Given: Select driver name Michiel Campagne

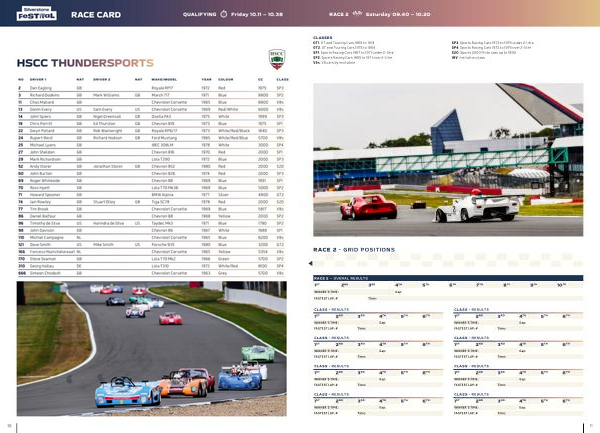Looking at the screenshot, I should 46,238.
